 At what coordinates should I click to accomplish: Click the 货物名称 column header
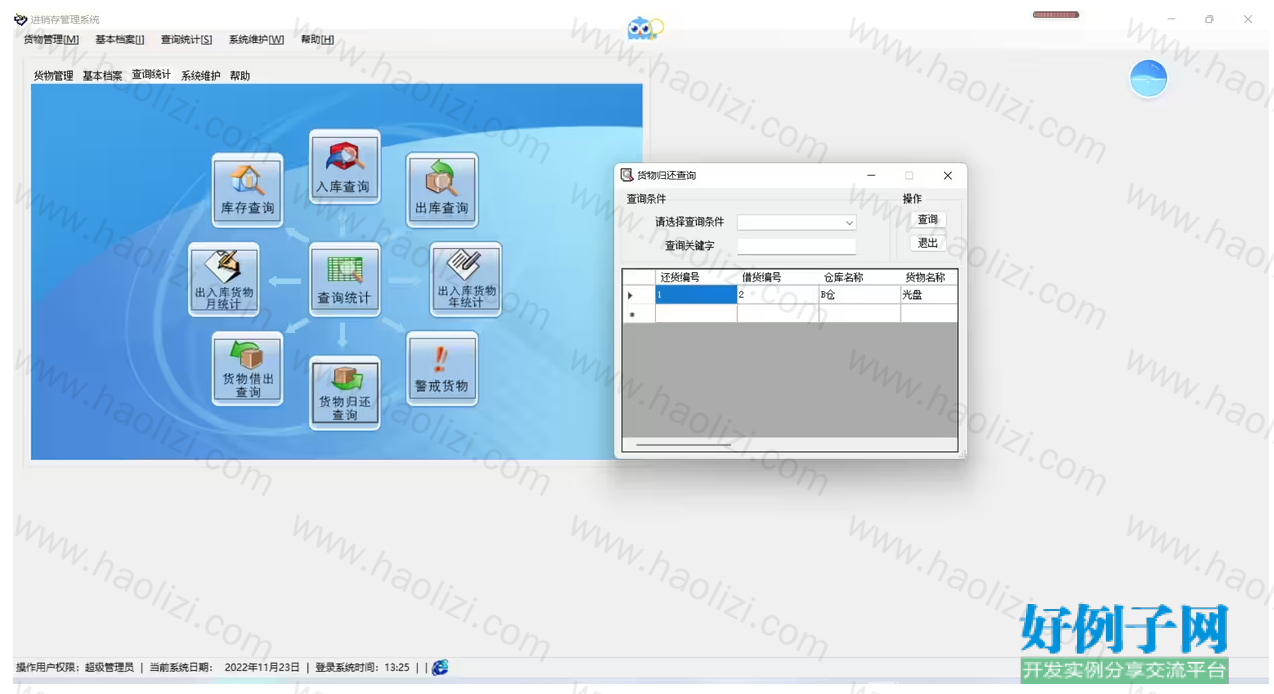pyautogui.click(x=929, y=277)
